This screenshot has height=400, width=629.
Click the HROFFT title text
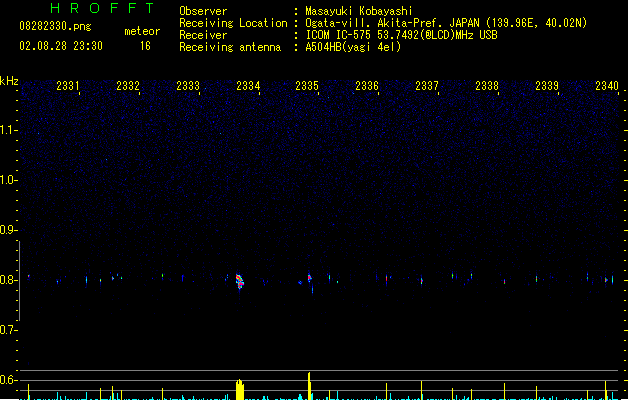(102, 8)
